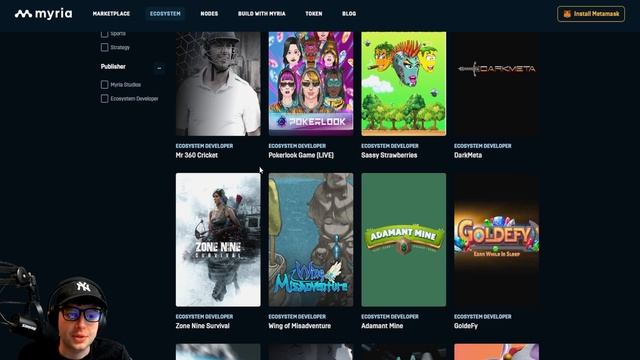
Task: Open the GoldeFy game card image
Action: [x=496, y=240]
